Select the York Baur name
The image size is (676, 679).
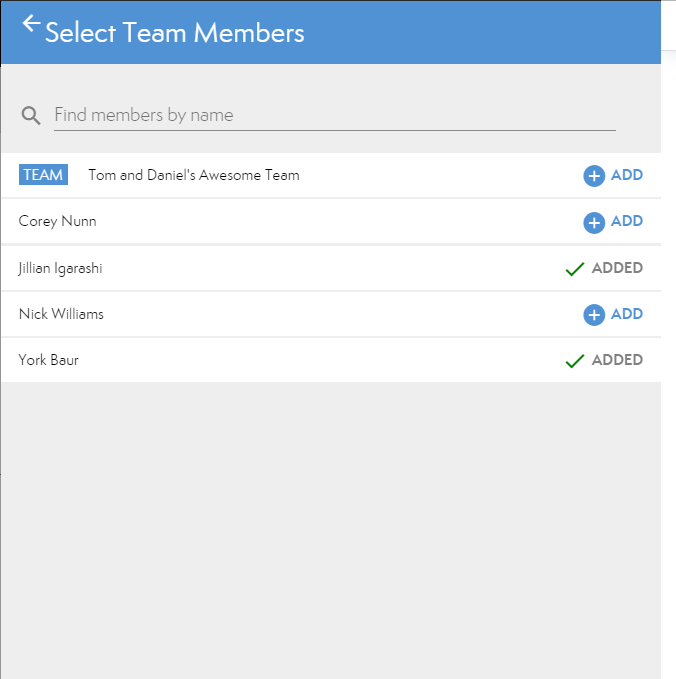coord(49,360)
